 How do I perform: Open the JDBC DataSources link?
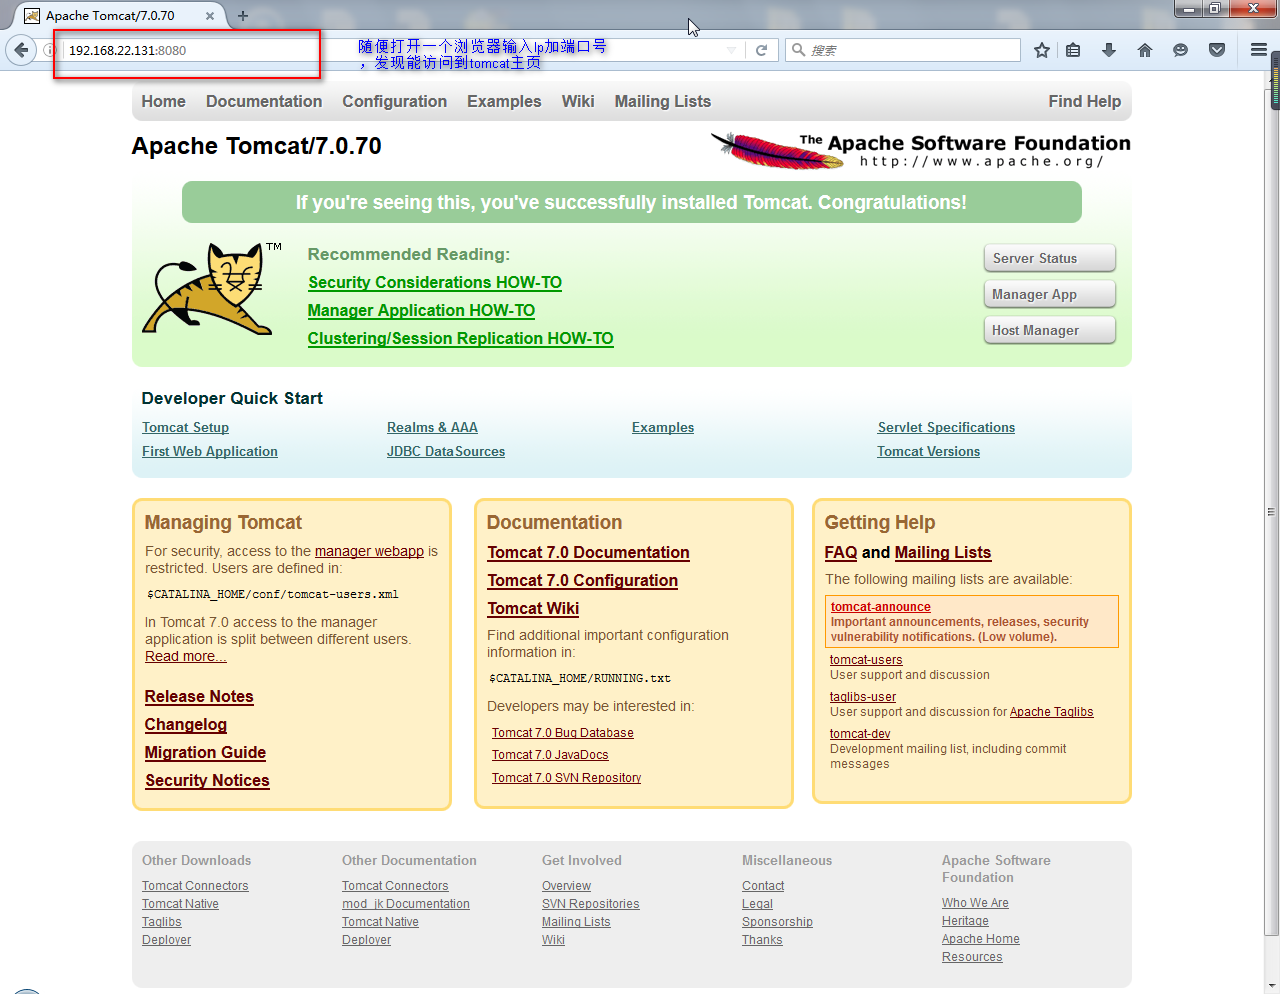pyautogui.click(x=446, y=452)
